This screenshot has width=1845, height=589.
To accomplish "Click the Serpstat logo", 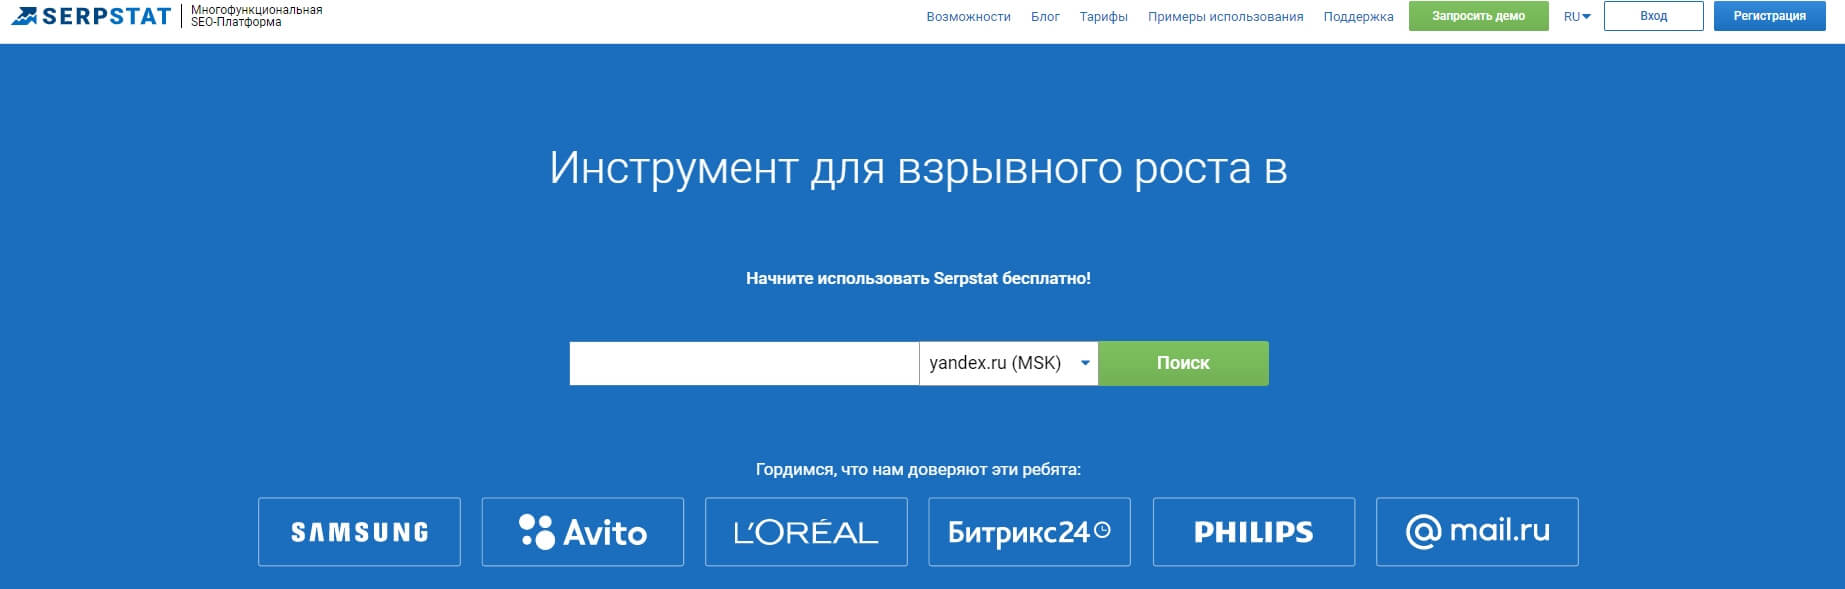I will pyautogui.click(x=91, y=16).
